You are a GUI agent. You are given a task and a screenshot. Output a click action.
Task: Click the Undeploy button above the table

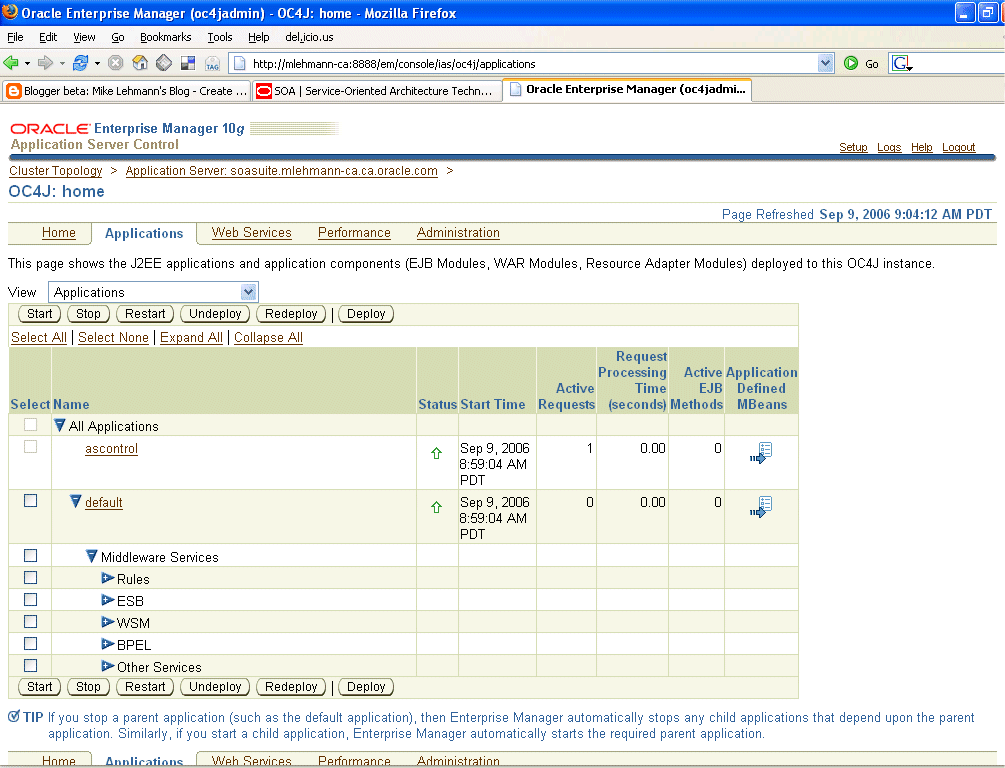tap(215, 313)
